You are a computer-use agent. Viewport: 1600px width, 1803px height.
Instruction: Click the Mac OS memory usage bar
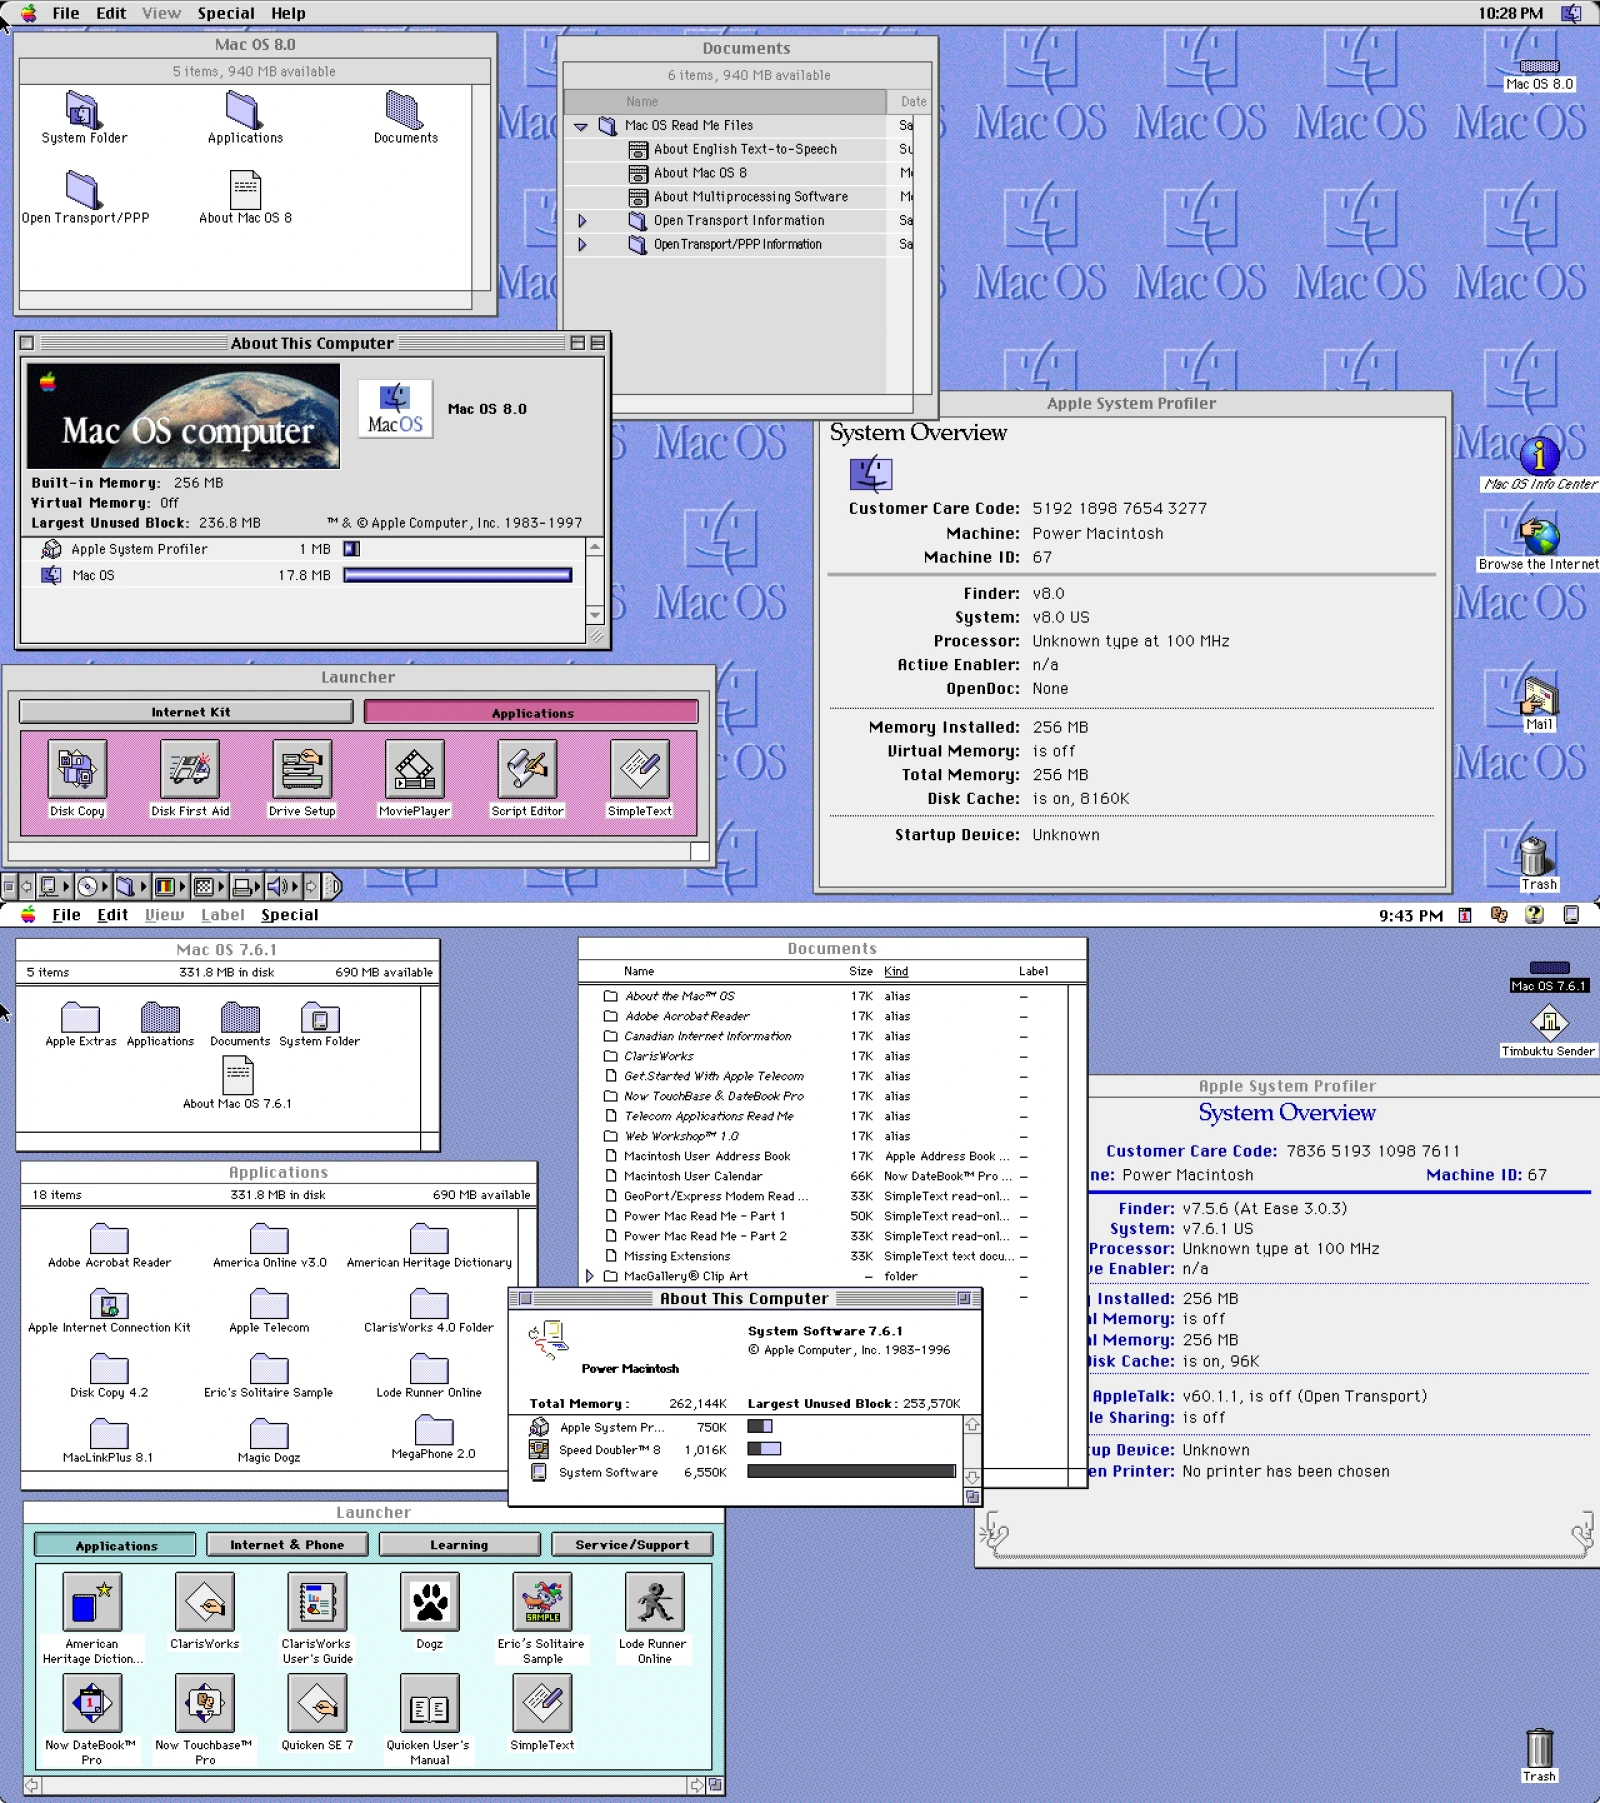458,575
